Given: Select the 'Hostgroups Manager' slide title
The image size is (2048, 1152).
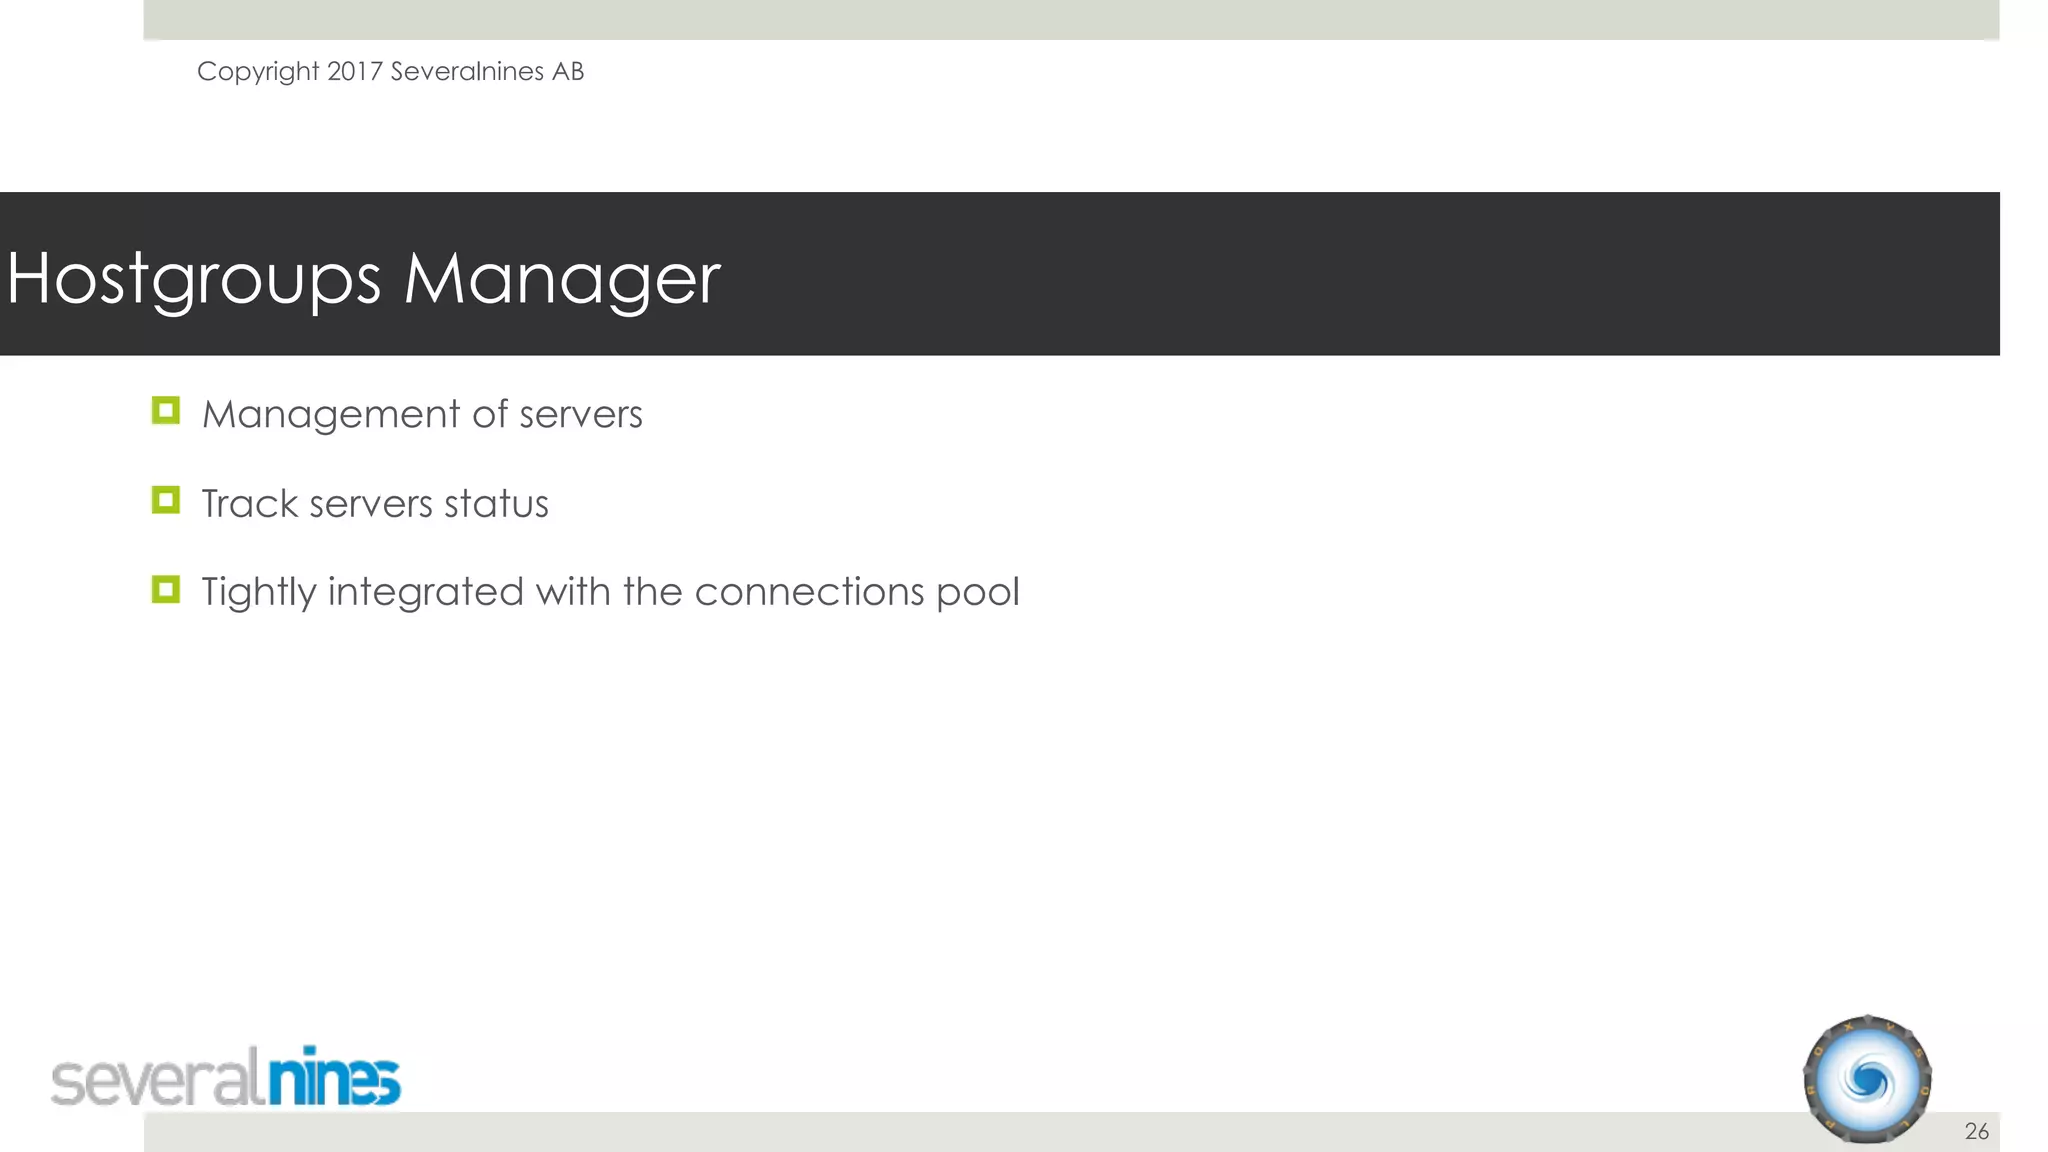Looking at the screenshot, I should click(x=363, y=278).
